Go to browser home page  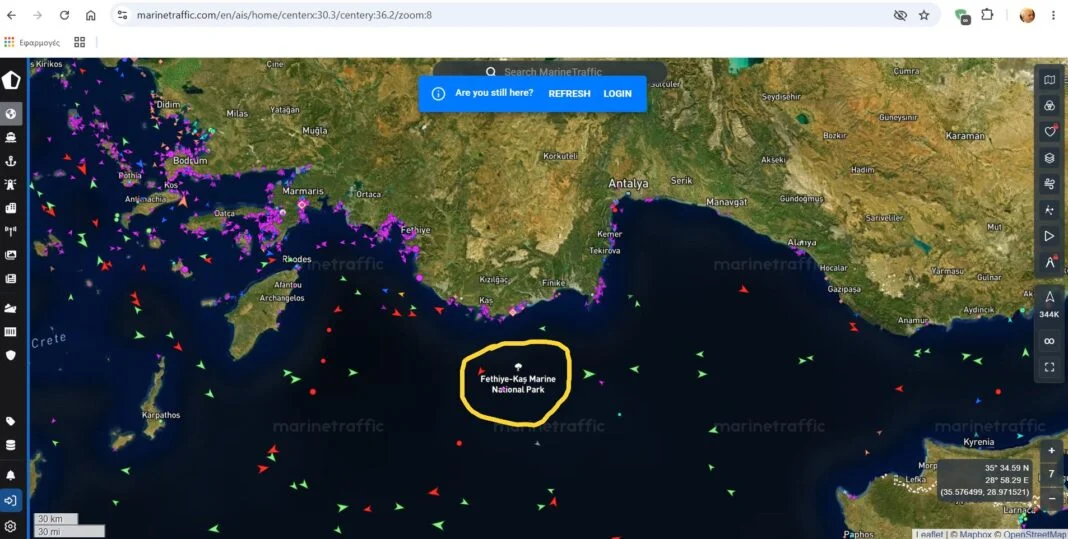point(91,15)
